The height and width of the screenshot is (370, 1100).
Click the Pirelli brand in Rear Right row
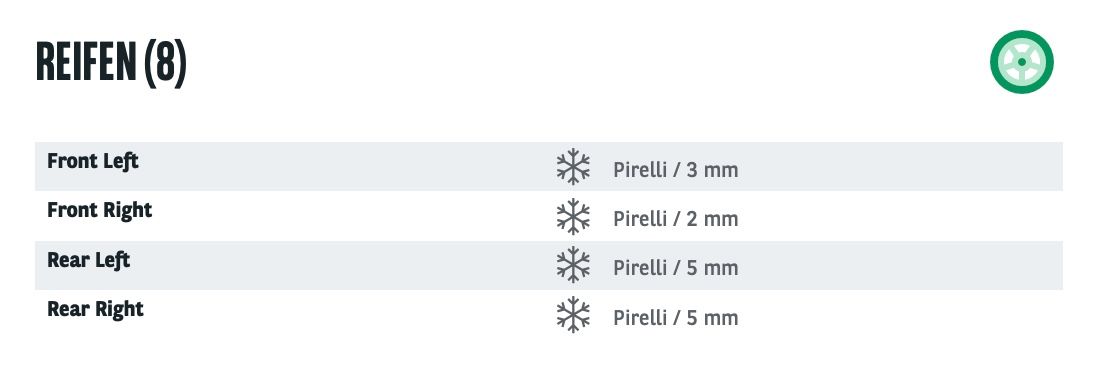click(640, 318)
